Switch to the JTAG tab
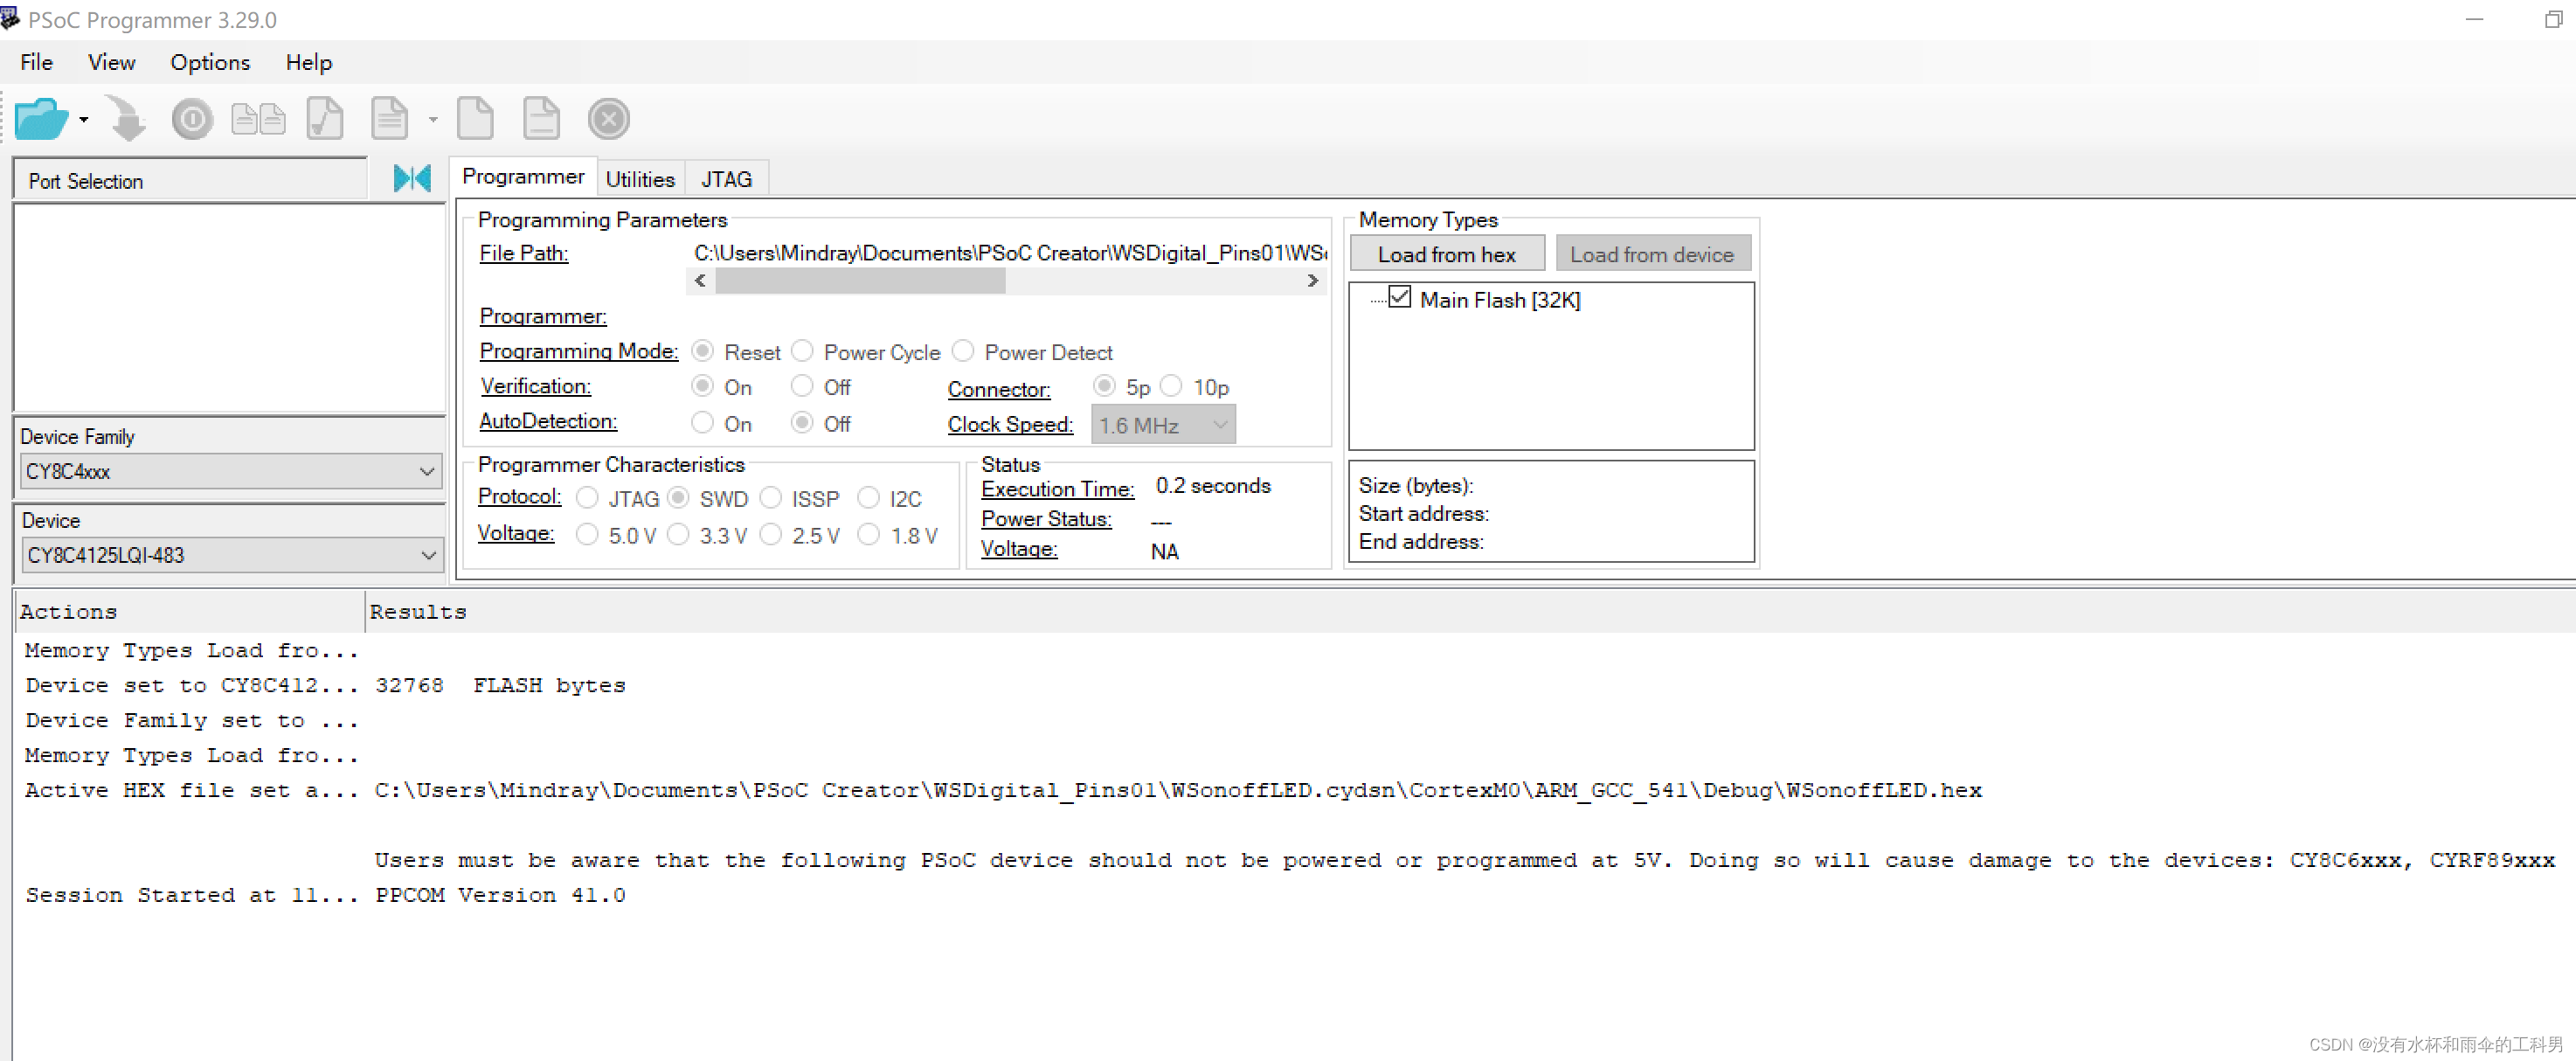Screen dimensions: 2576x1061 coord(726,179)
